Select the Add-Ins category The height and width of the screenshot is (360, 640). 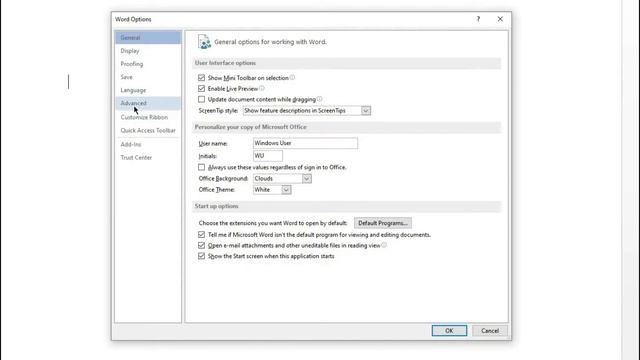pyautogui.click(x=148, y=144)
